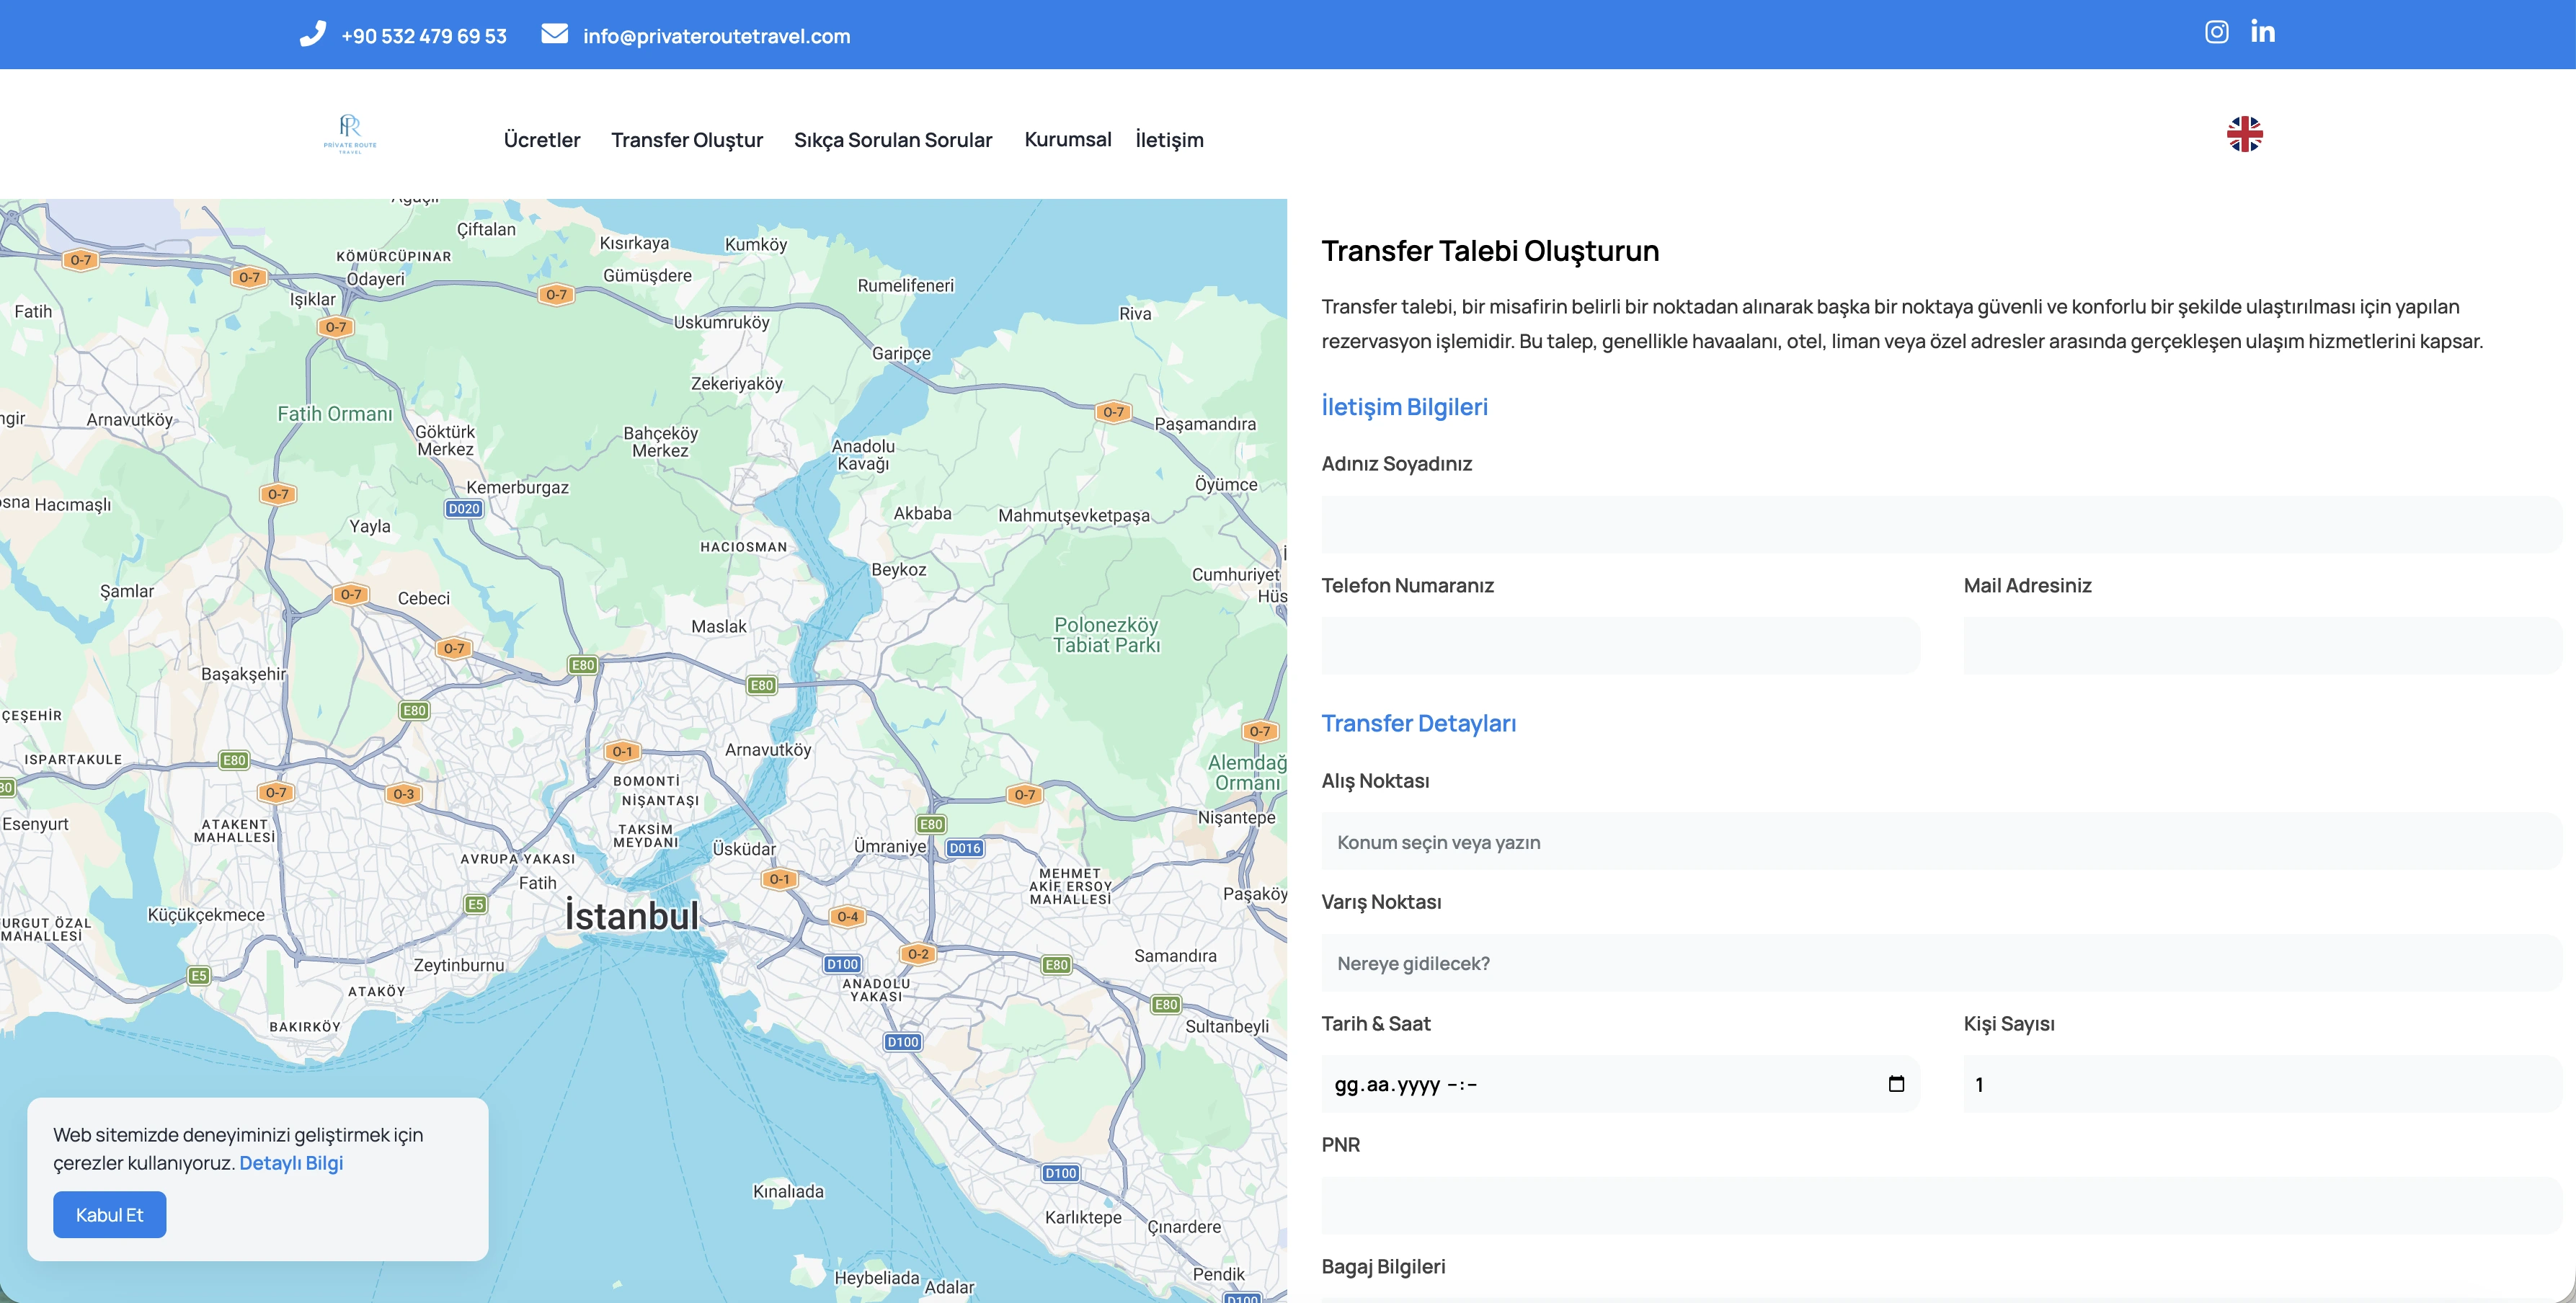Focus the Adınız Soyadınız name field
Screen dimensions: 2576x1303
point(1940,525)
